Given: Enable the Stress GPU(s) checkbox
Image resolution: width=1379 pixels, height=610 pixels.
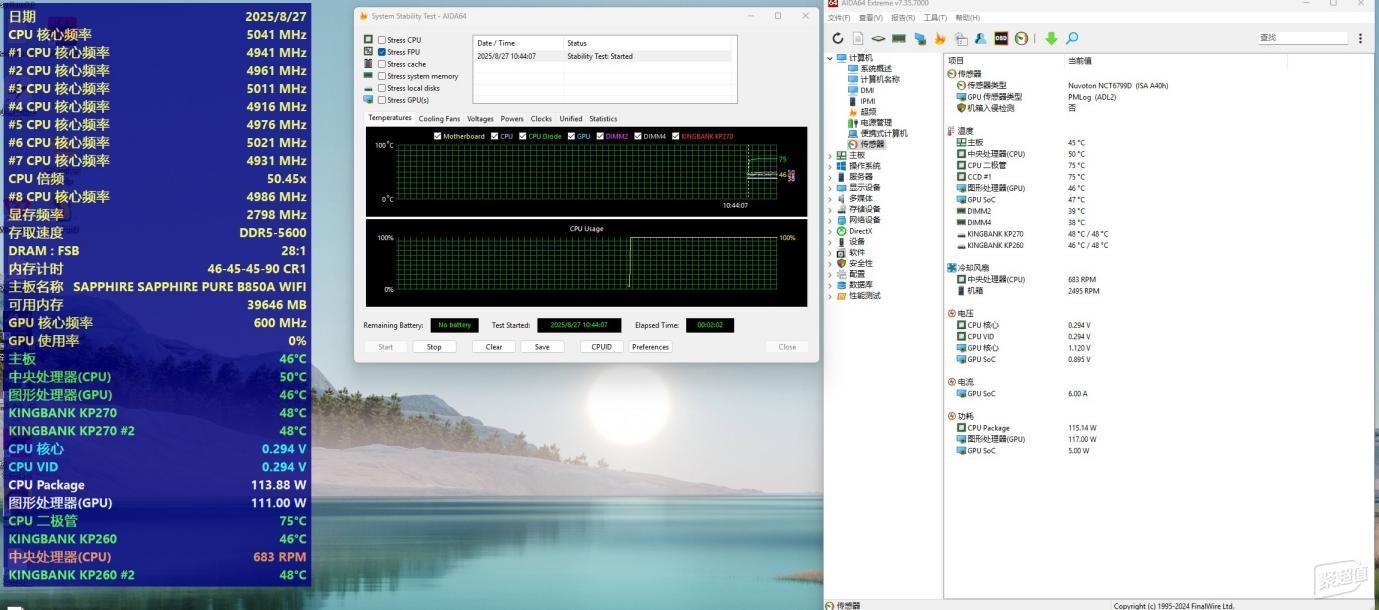Looking at the screenshot, I should pyautogui.click(x=382, y=100).
